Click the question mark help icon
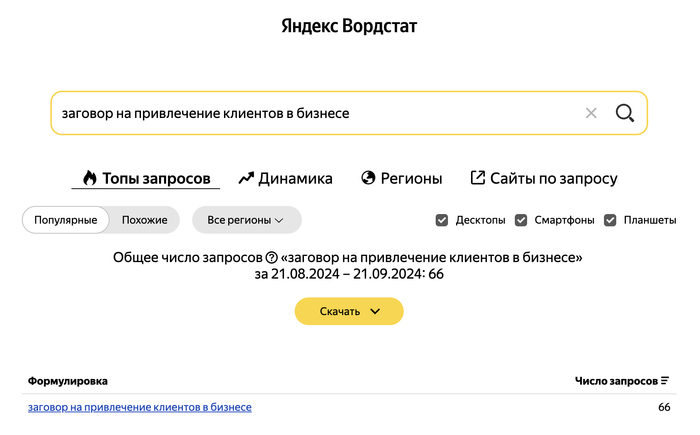This screenshot has height=435, width=700. (x=271, y=258)
